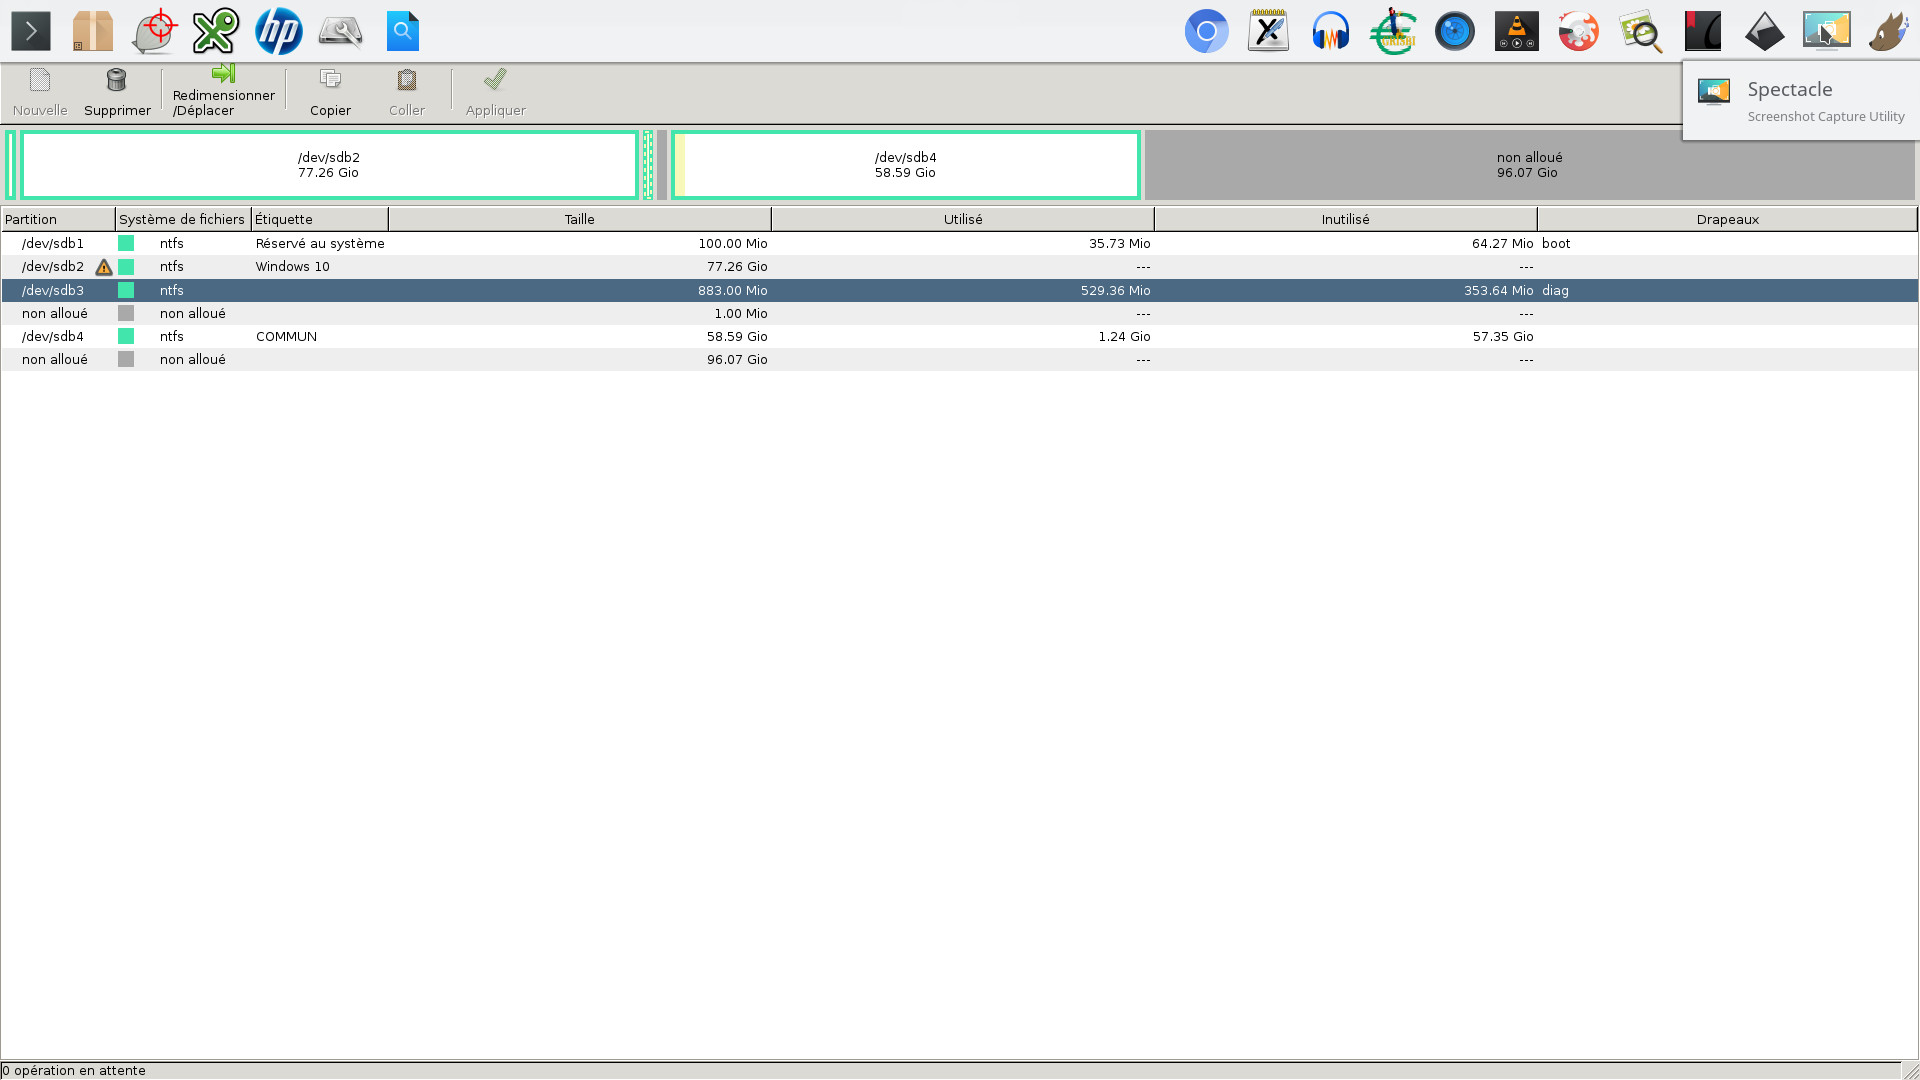Launch the VLC media player icon
Viewport: 1920px width, 1080px height.
tap(1517, 31)
